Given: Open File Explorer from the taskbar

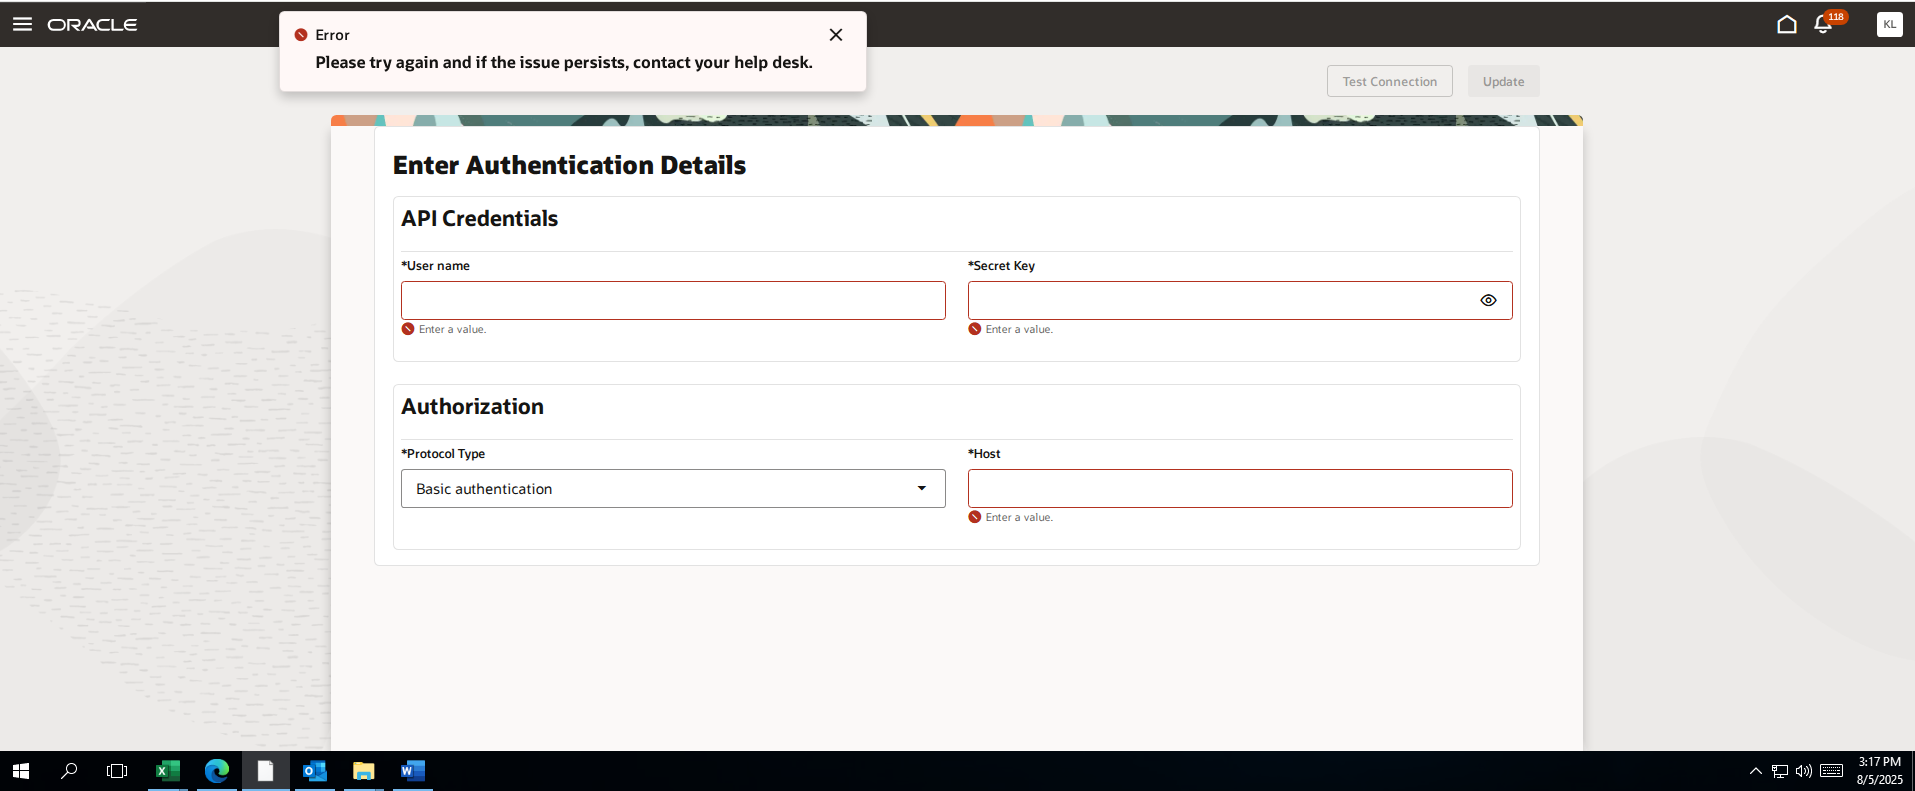Looking at the screenshot, I should click(363, 771).
